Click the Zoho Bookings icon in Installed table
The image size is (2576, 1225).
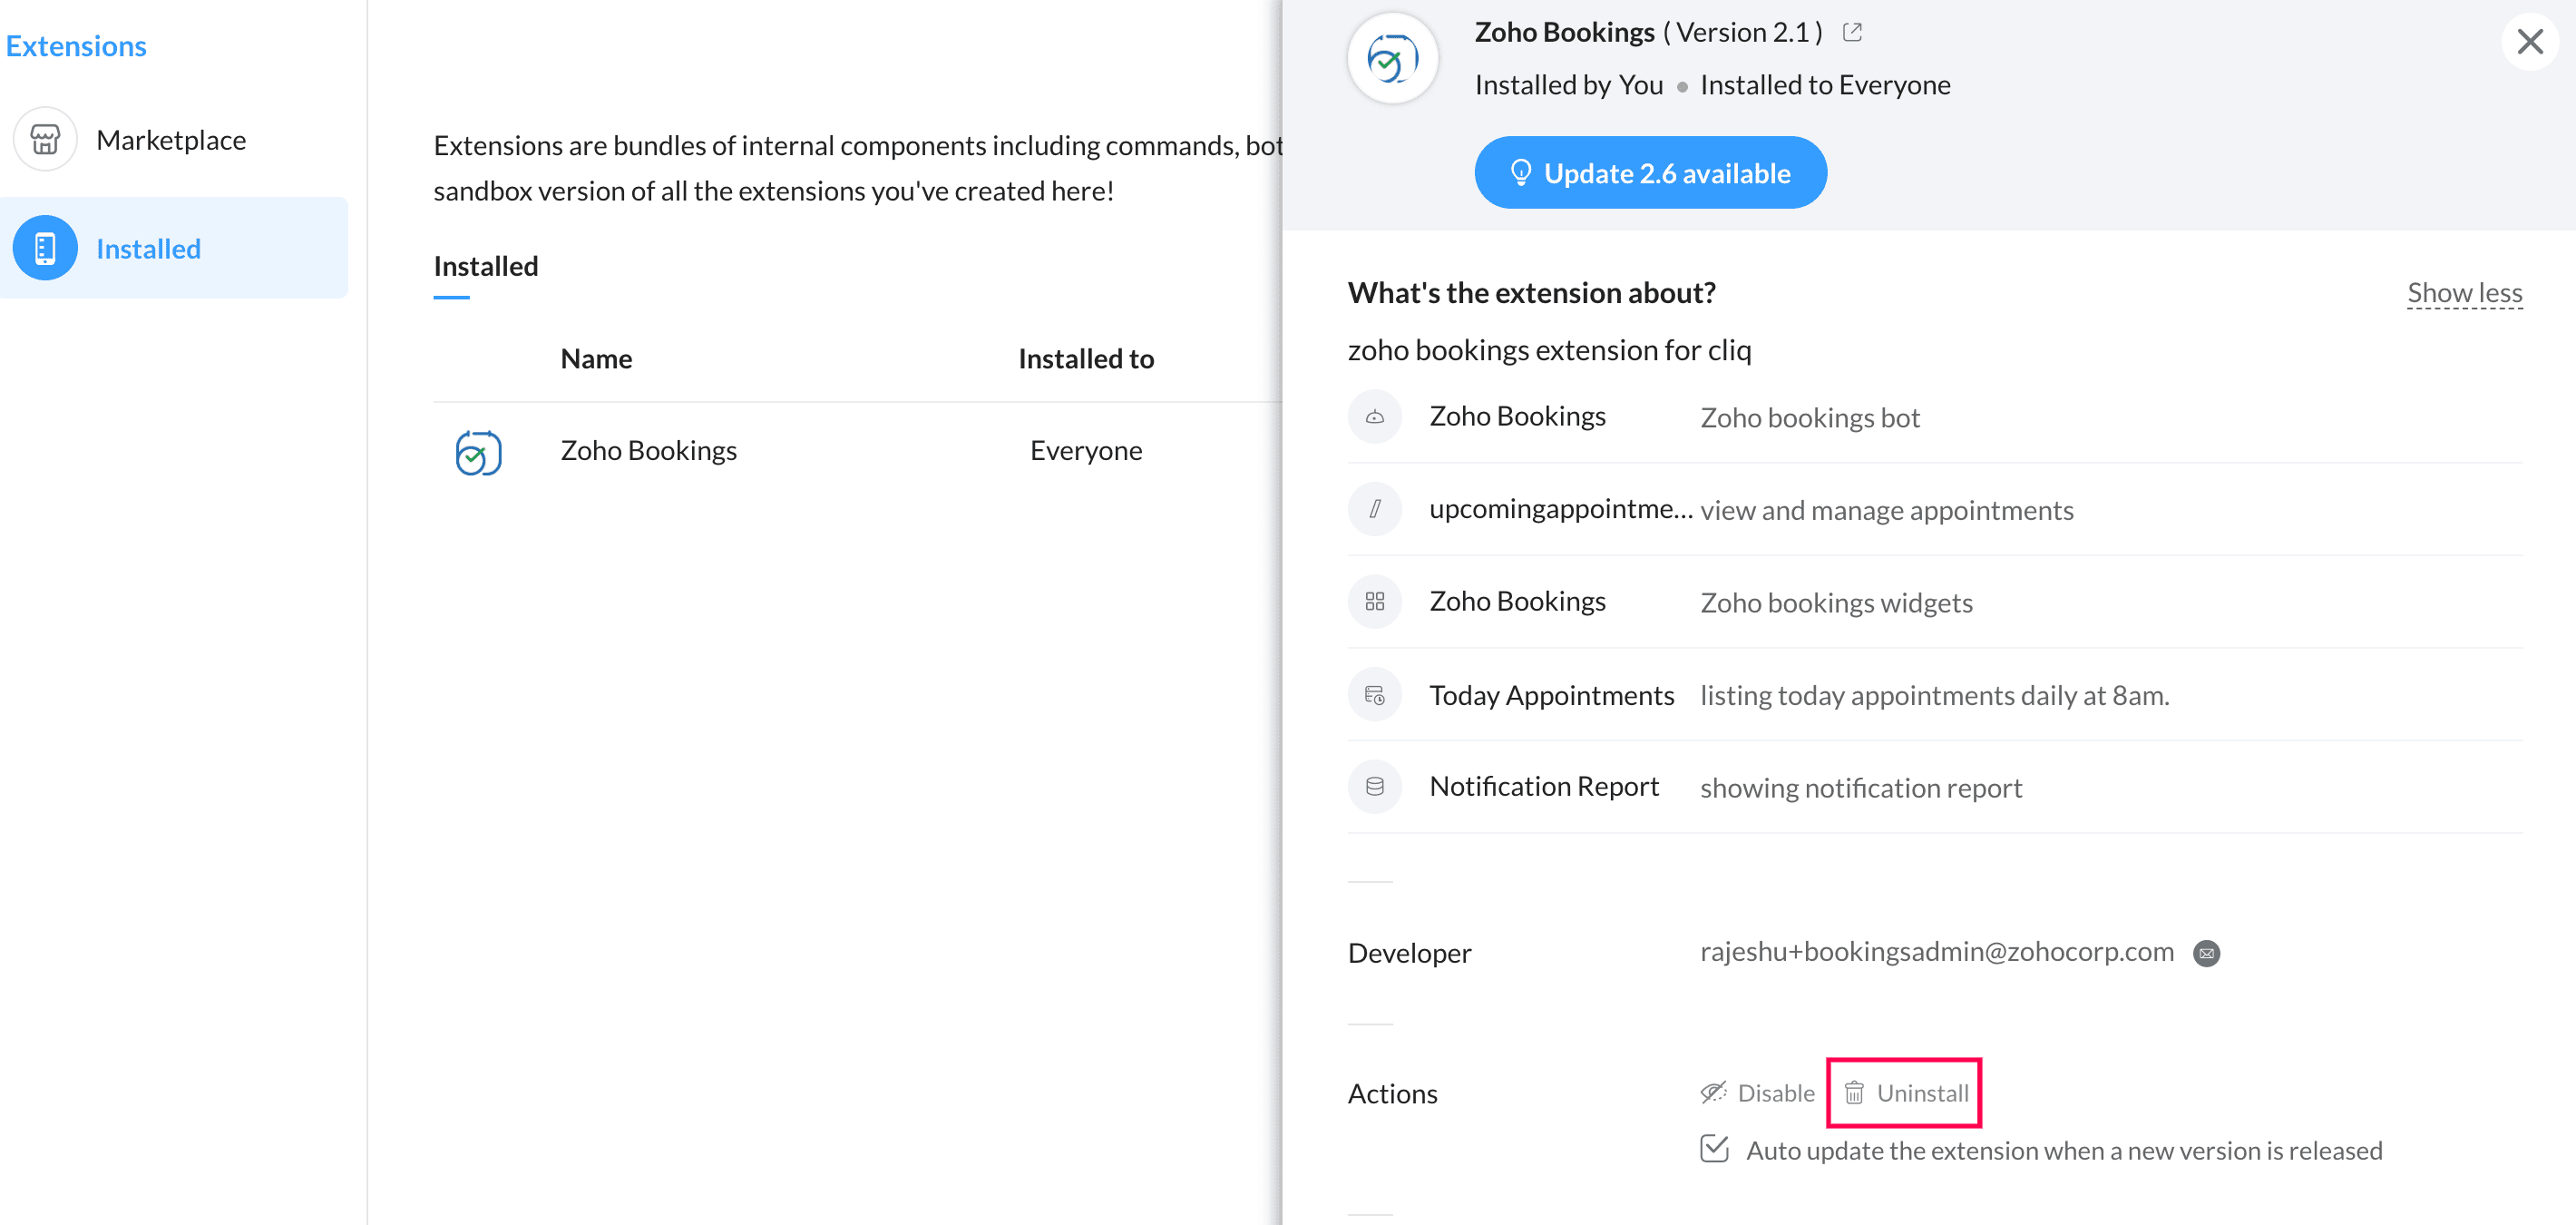coord(478,452)
